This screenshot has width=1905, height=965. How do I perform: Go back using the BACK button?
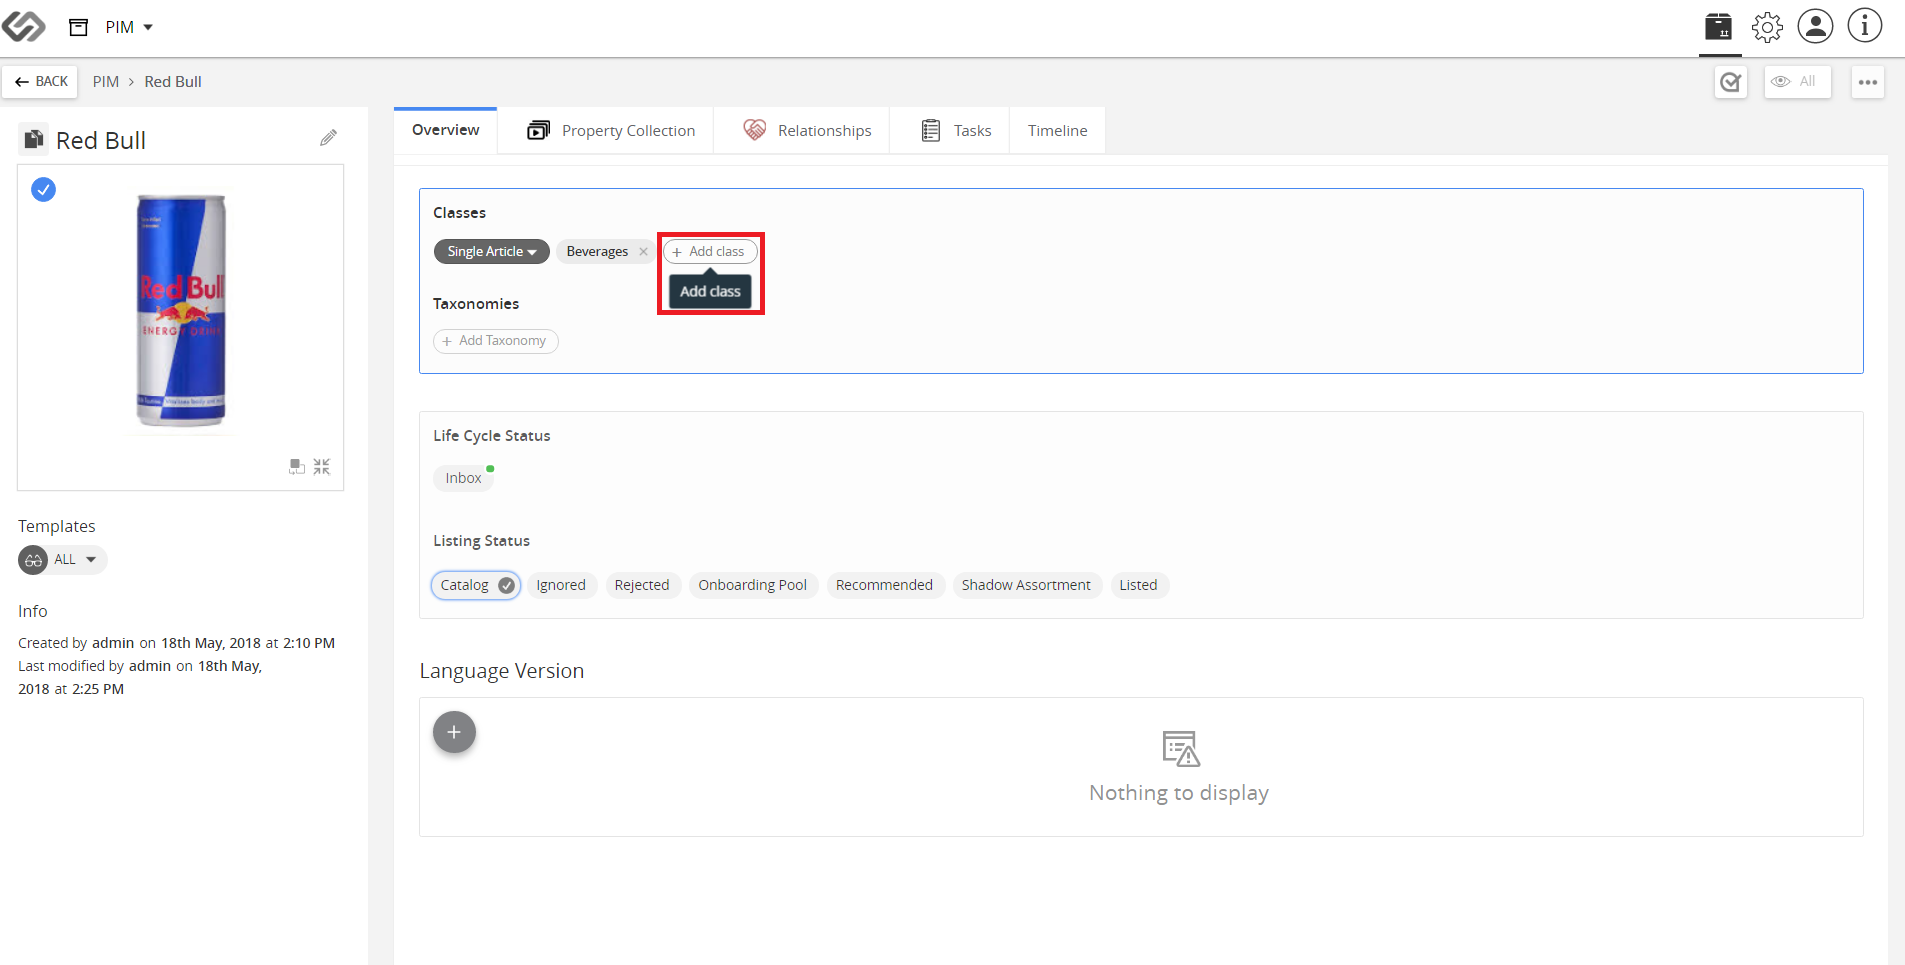(41, 82)
